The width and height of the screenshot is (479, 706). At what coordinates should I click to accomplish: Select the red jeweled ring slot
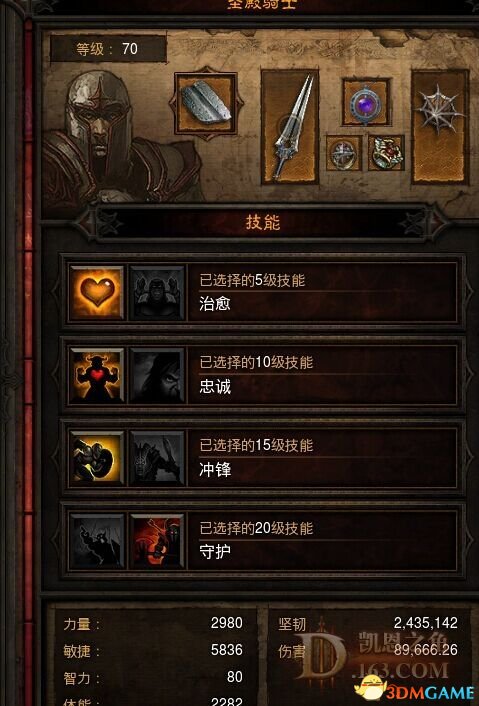click(386, 153)
